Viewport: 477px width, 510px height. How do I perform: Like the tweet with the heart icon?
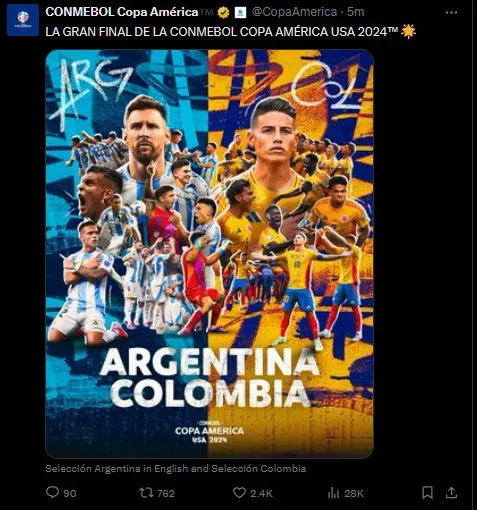pos(239,492)
